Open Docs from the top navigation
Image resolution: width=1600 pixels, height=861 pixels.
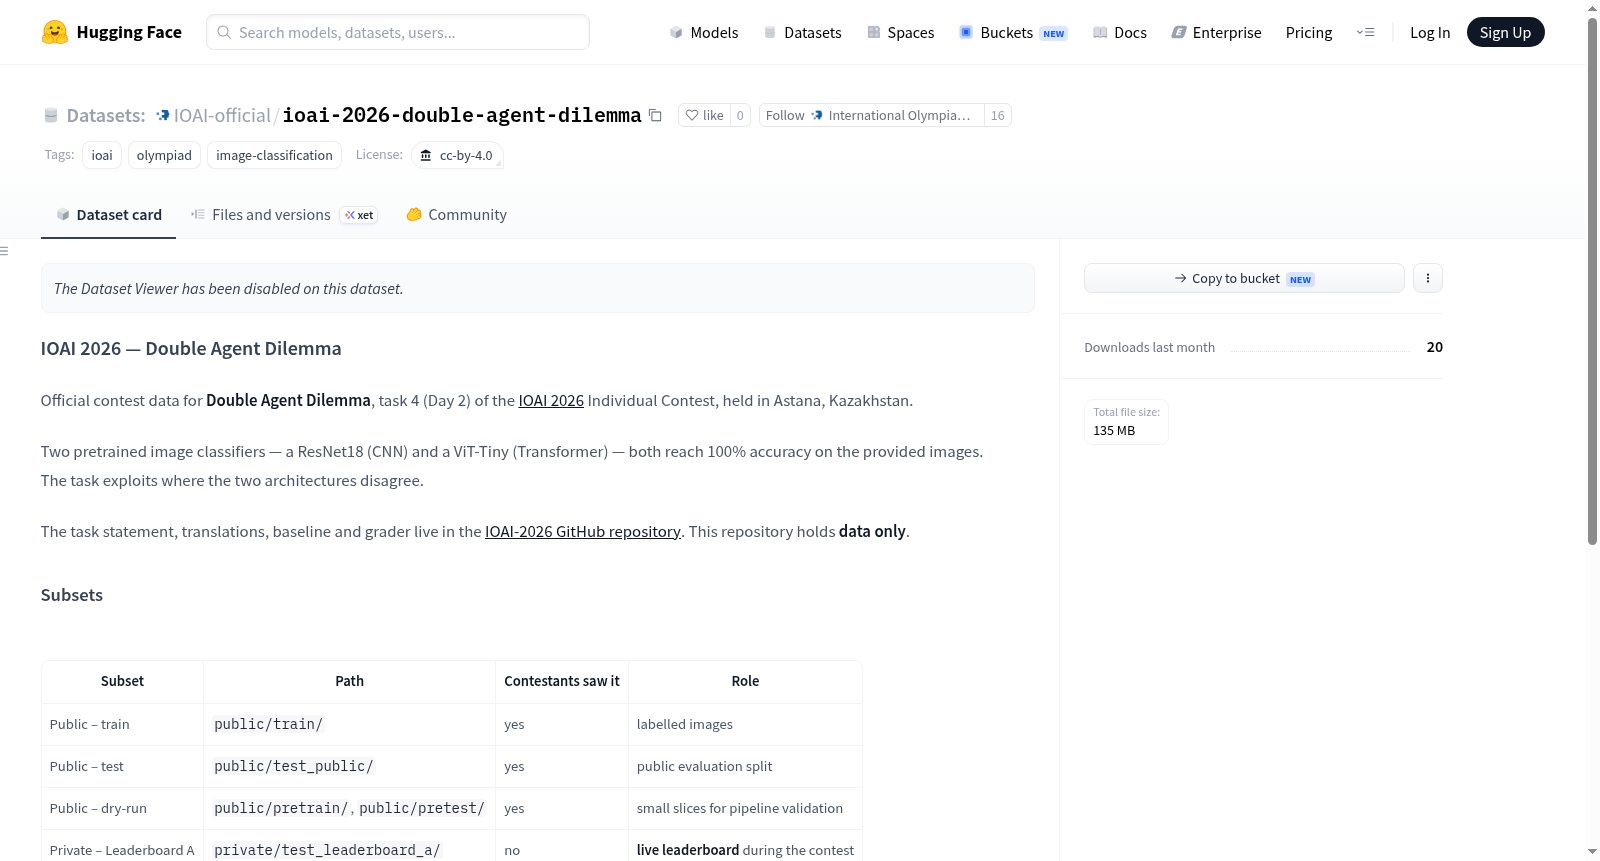1120,33
